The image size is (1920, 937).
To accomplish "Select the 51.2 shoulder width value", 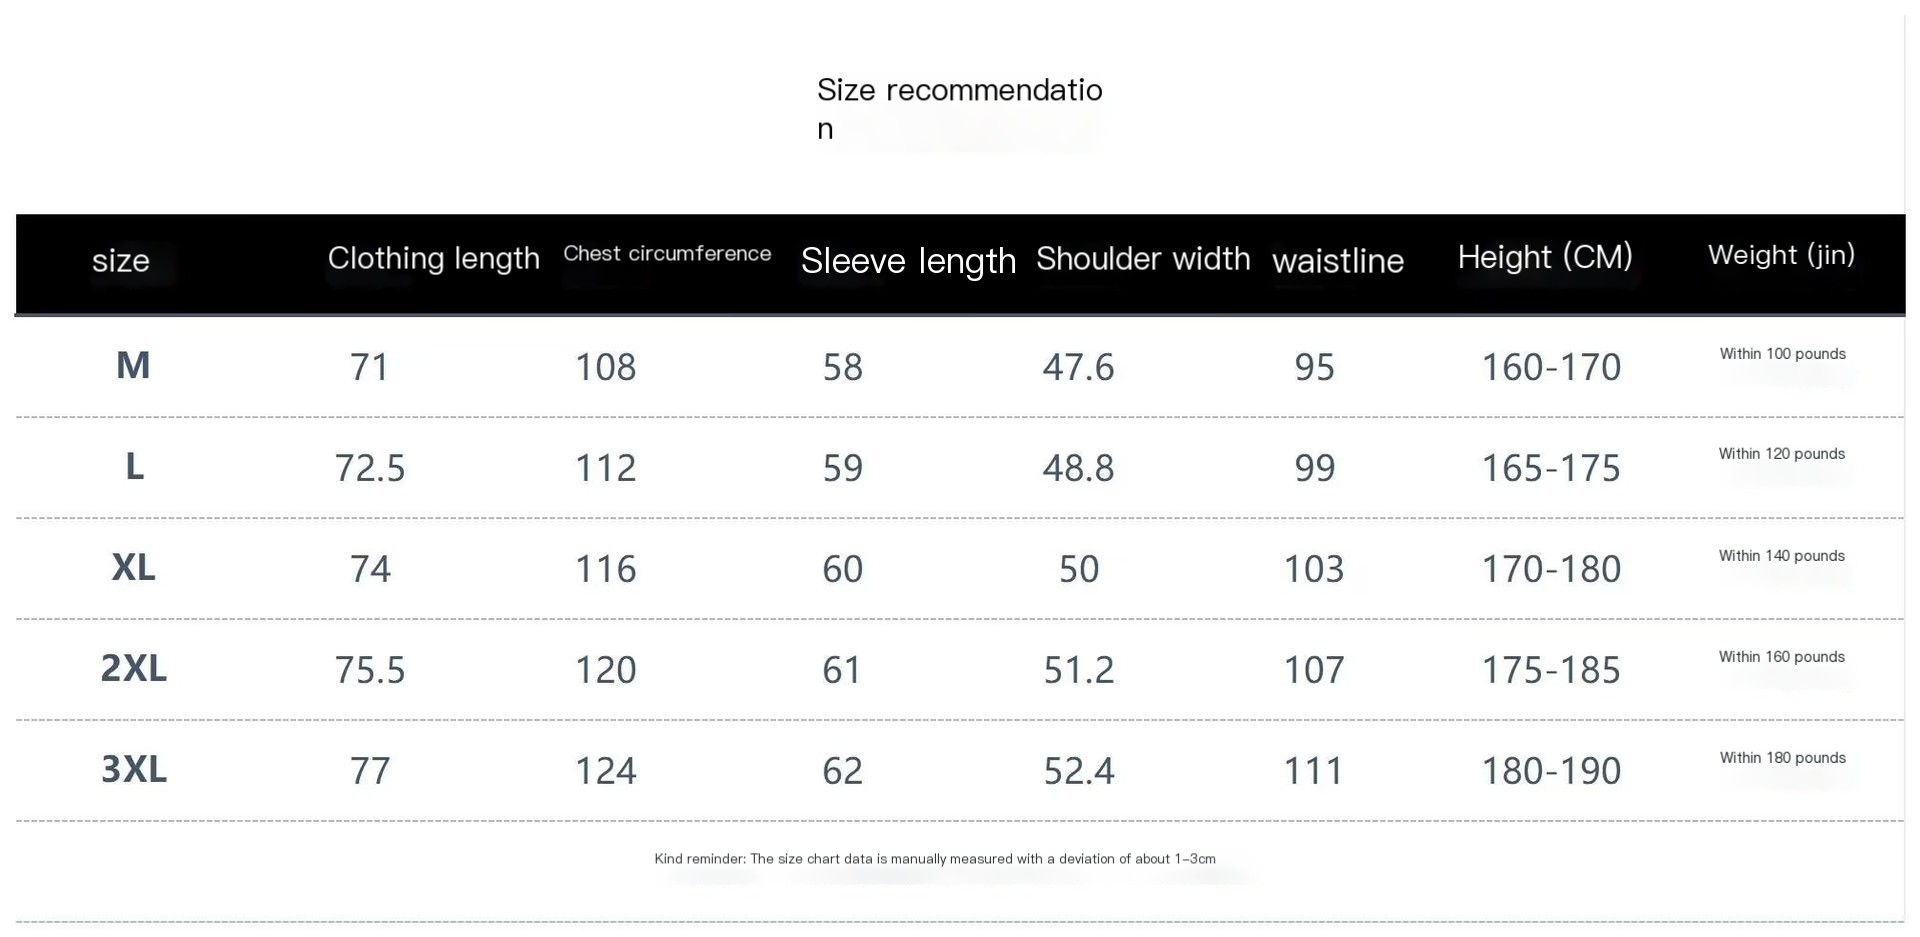I will click(x=1078, y=670).
